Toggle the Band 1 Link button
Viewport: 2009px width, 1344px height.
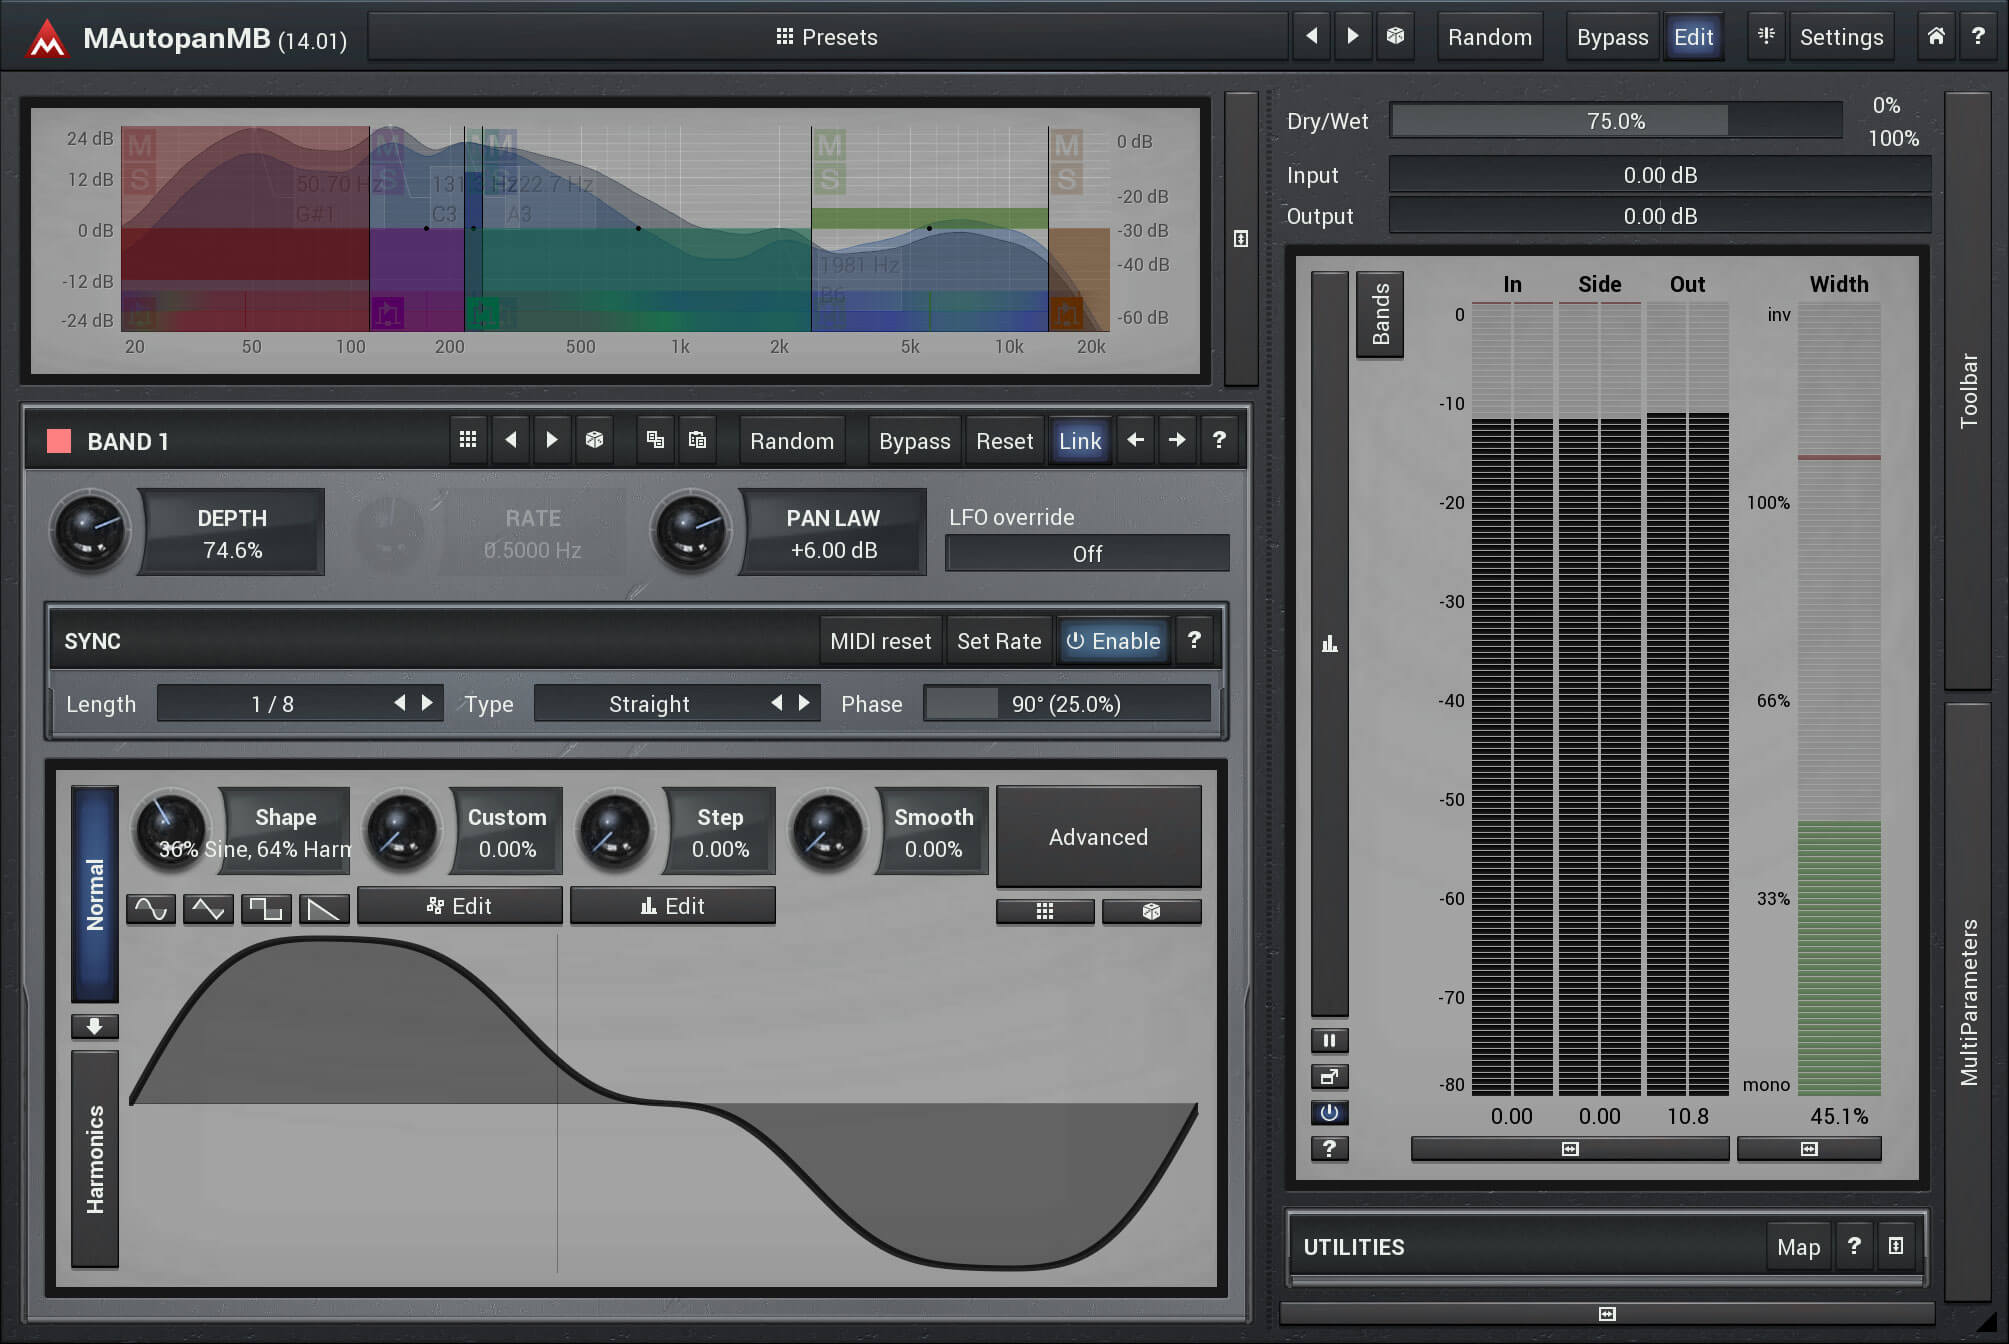pyautogui.click(x=1080, y=441)
